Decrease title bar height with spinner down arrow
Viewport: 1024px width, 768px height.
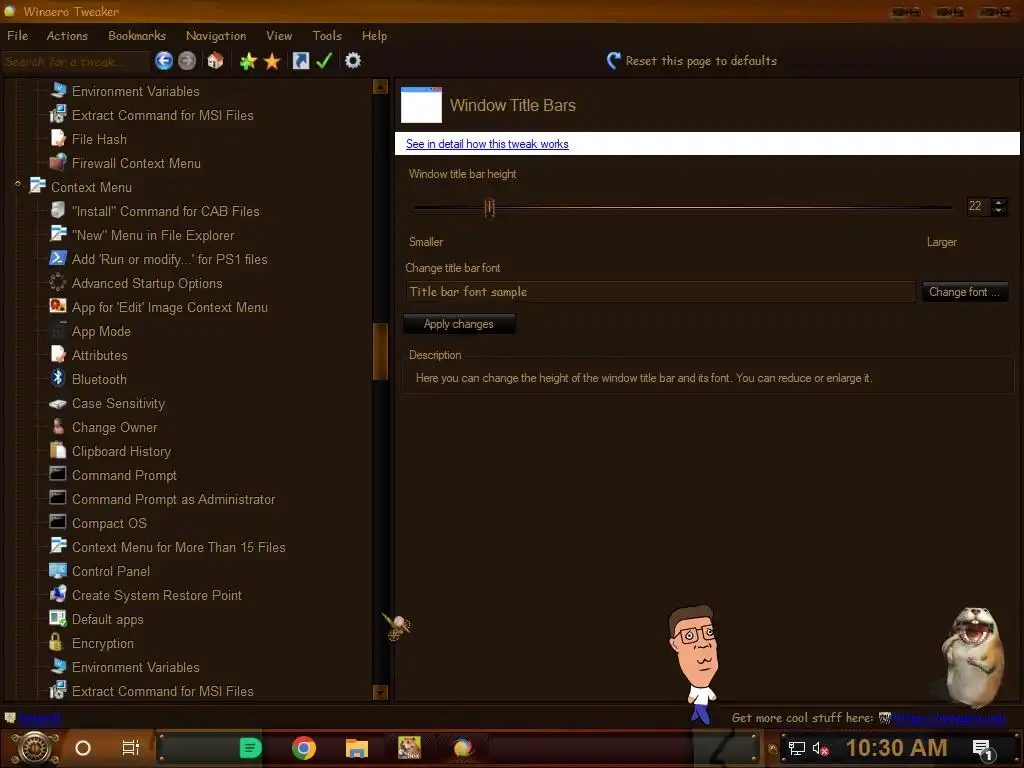click(998, 211)
